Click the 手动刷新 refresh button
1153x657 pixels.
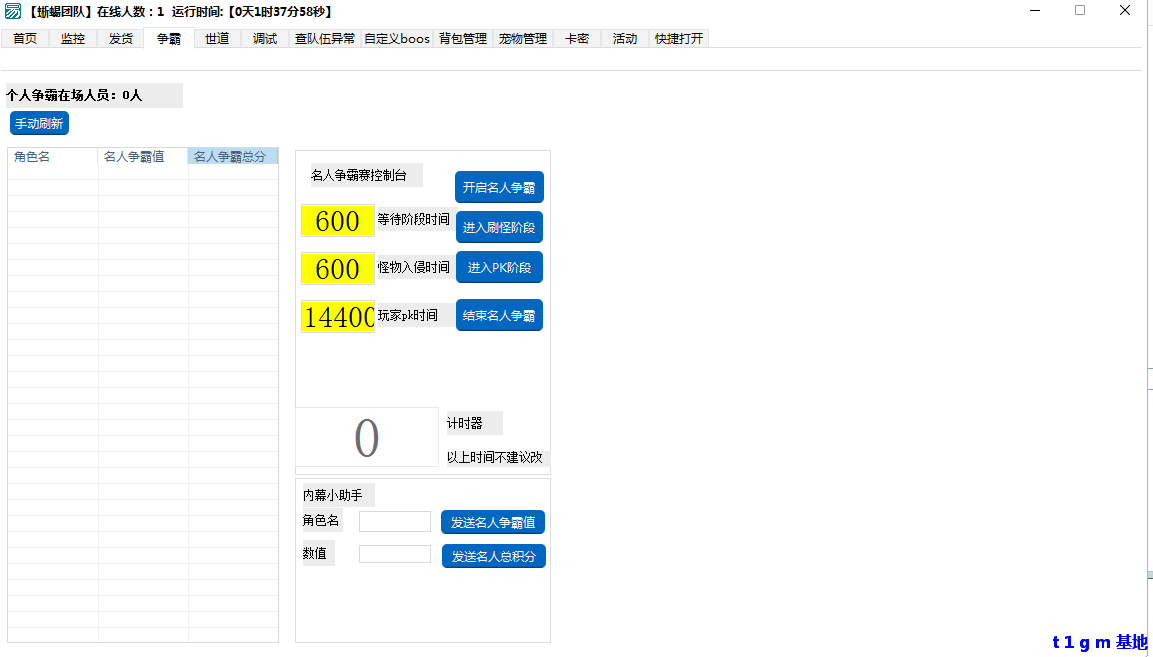[x=38, y=123]
